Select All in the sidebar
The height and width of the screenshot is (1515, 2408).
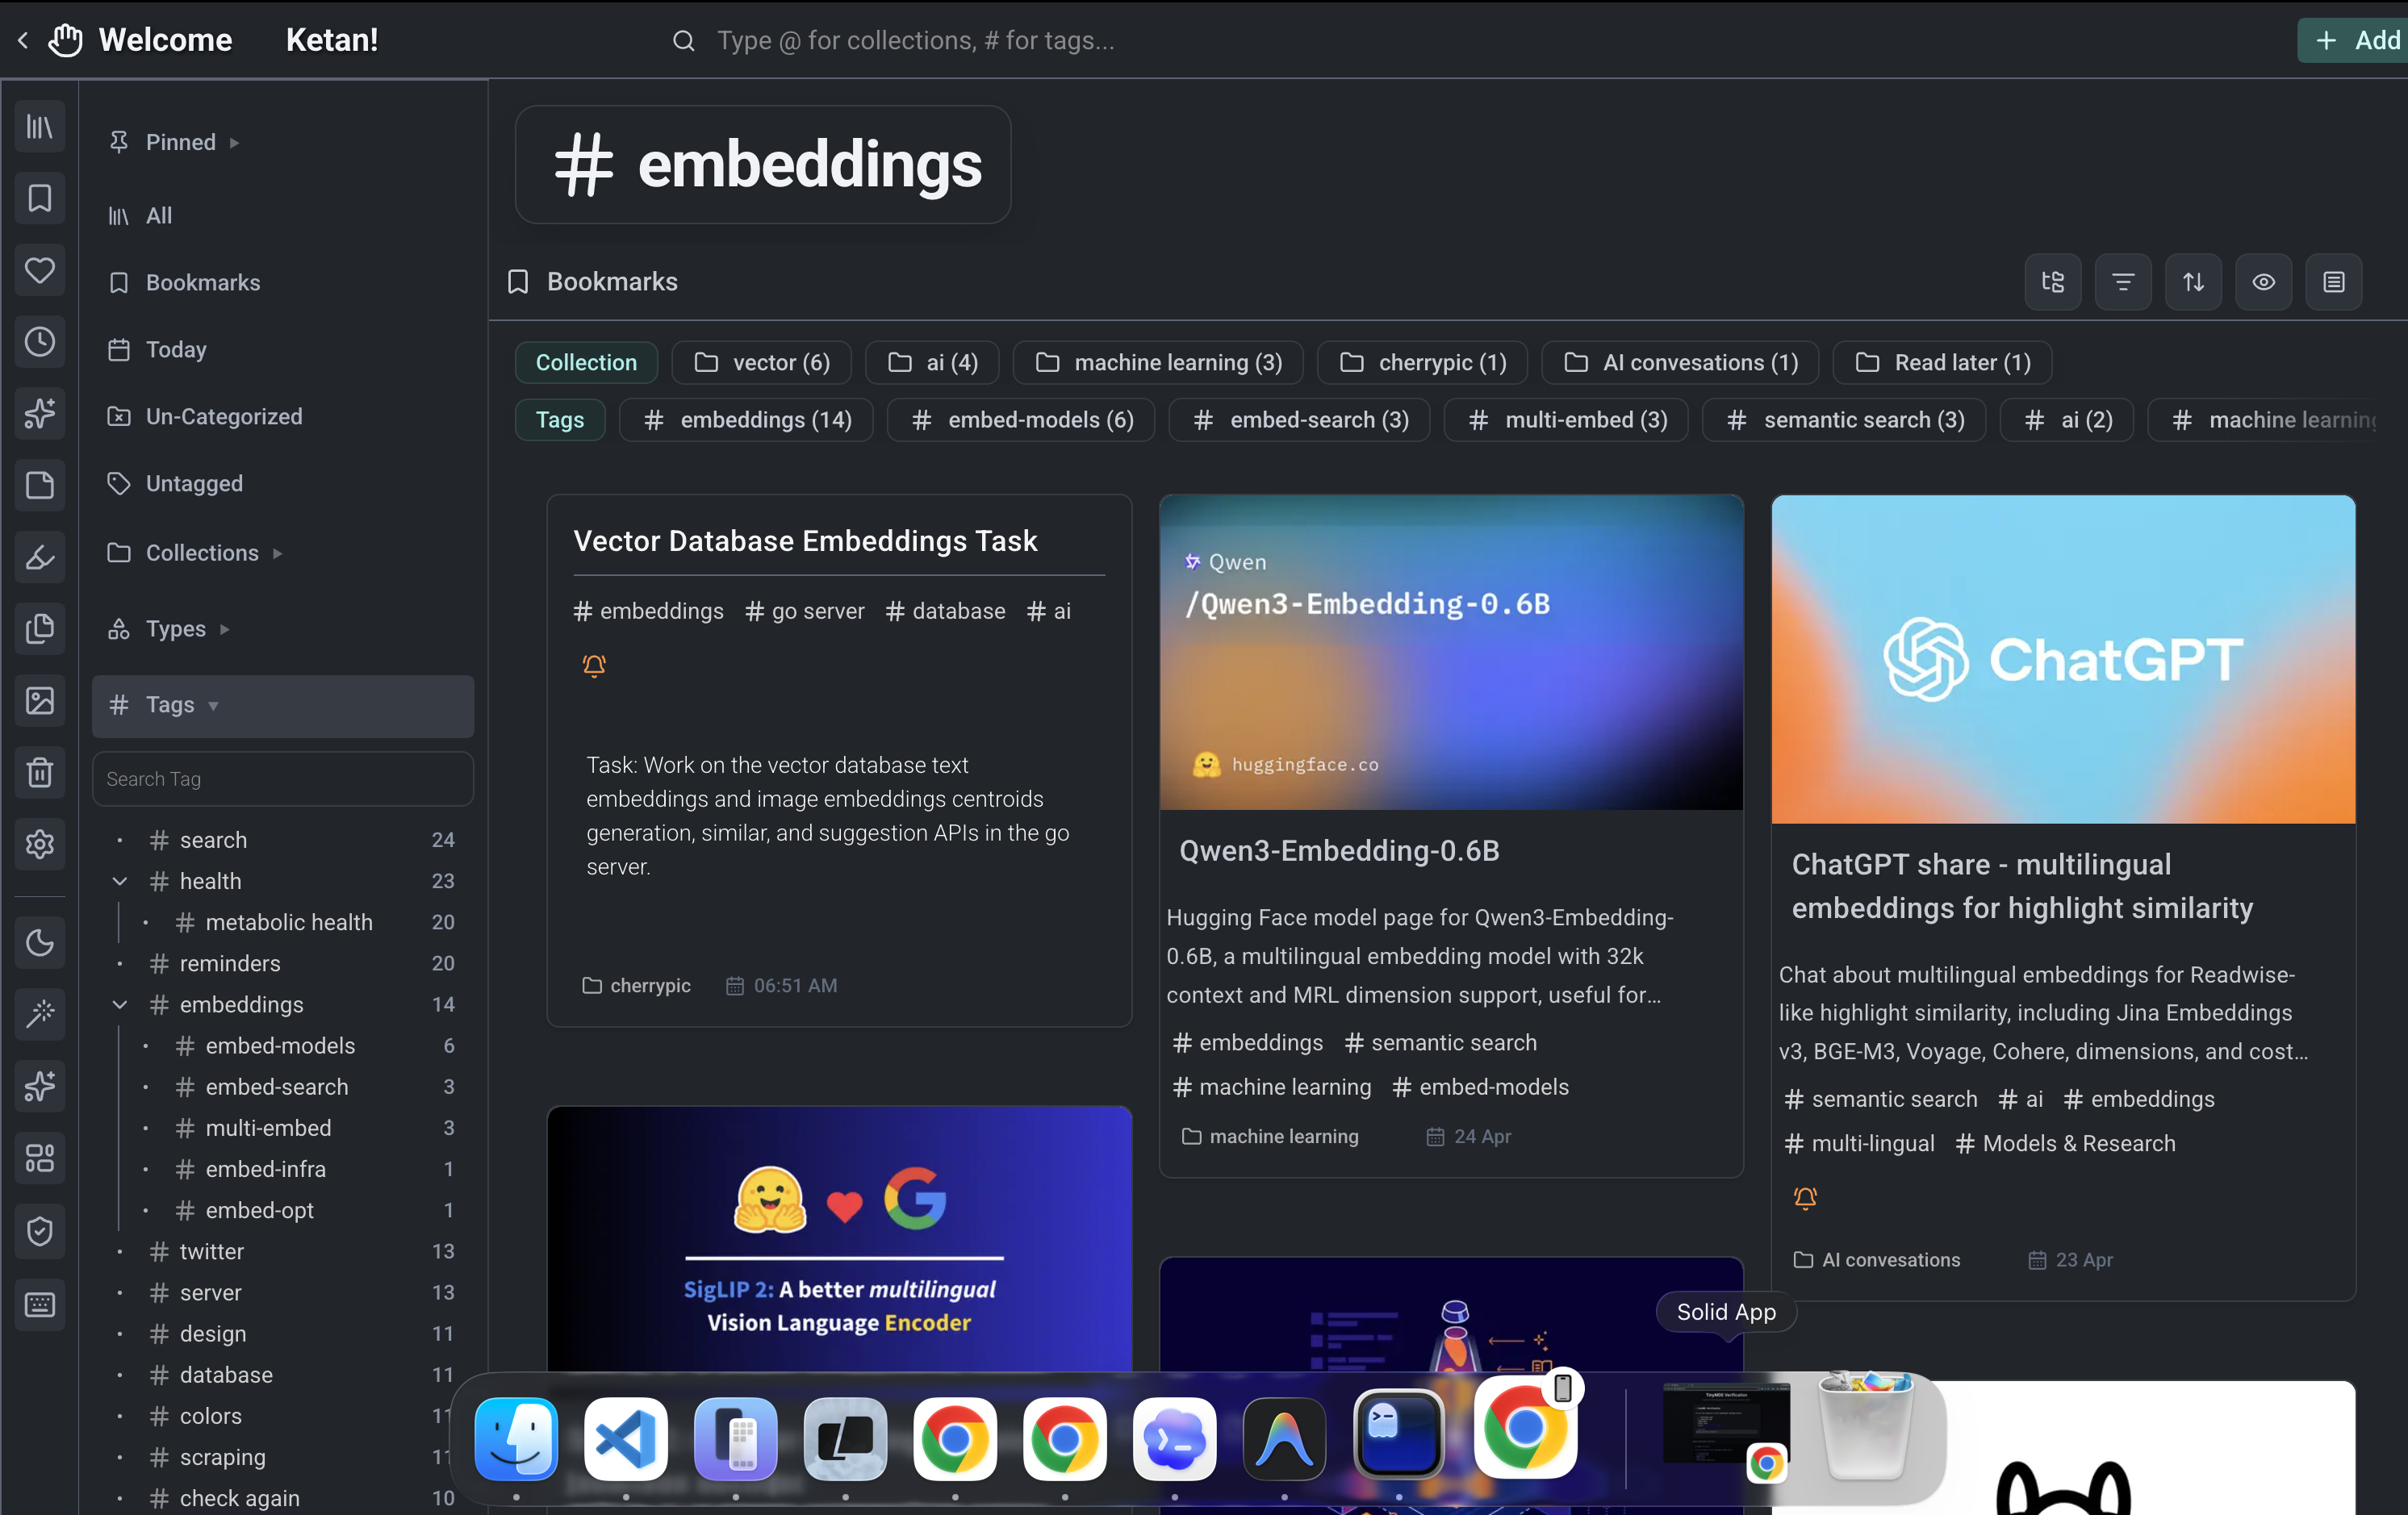(x=283, y=216)
